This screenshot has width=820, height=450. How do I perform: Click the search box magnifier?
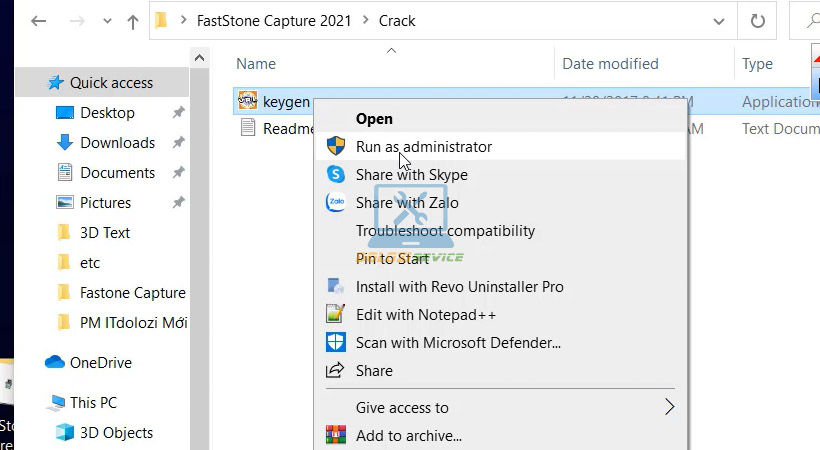pos(813,21)
